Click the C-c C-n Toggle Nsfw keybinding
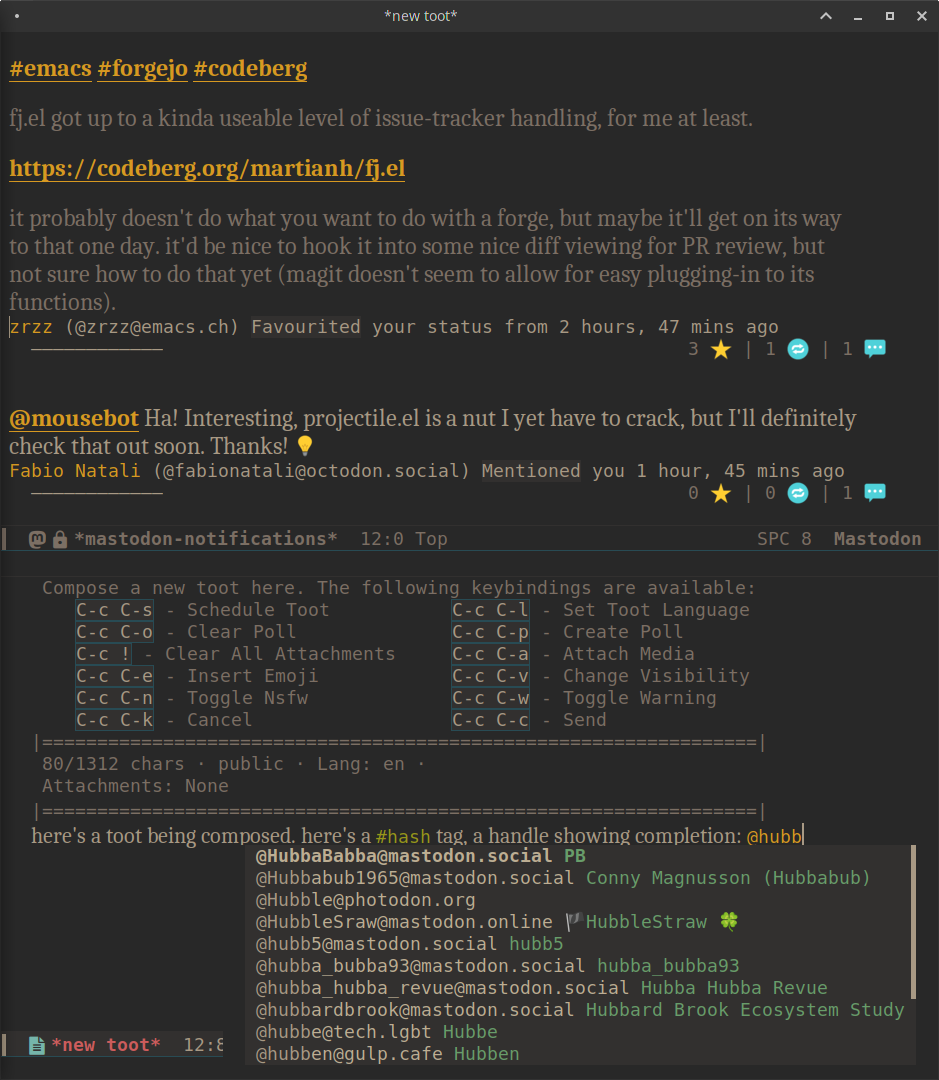 pos(115,698)
